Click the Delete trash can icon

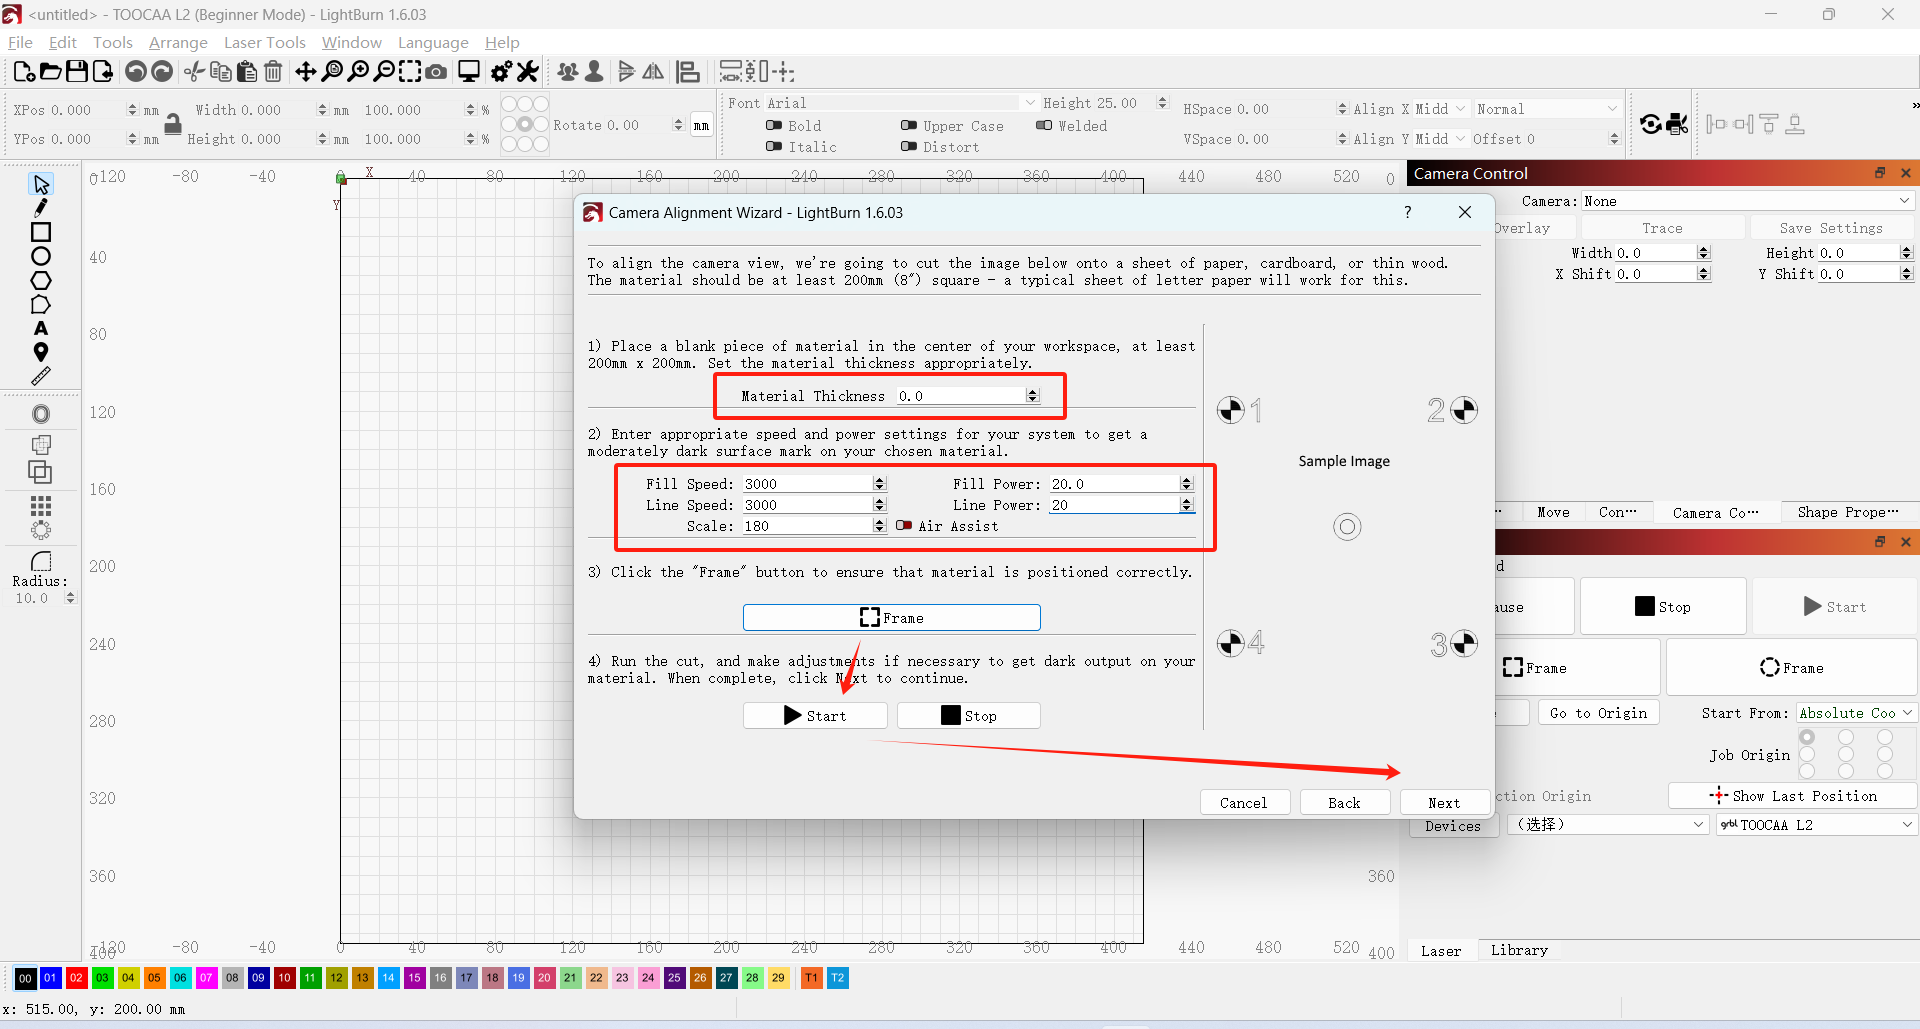(273, 71)
